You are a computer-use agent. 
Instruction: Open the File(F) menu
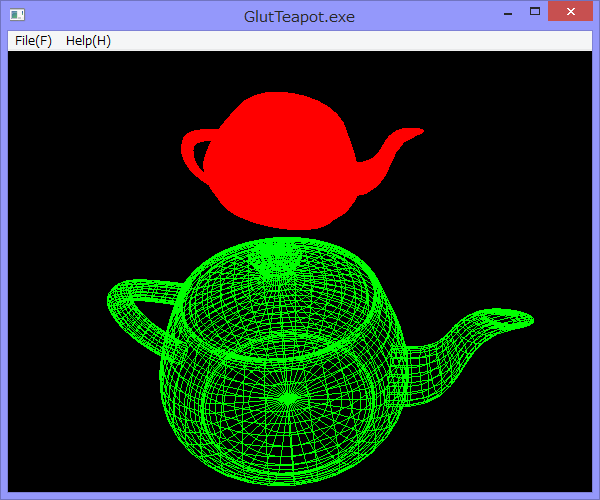pos(33,41)
